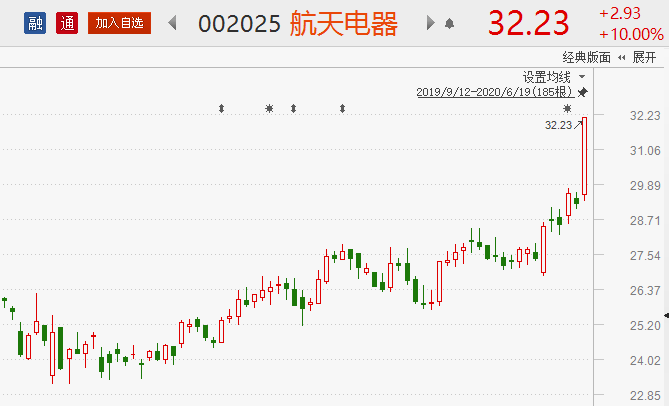Toggle the pin icon beside date range

tap(583, 92)
